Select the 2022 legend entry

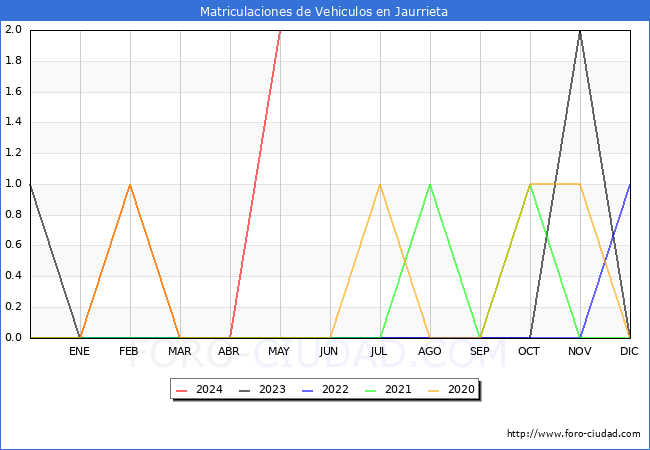[326, 390]
